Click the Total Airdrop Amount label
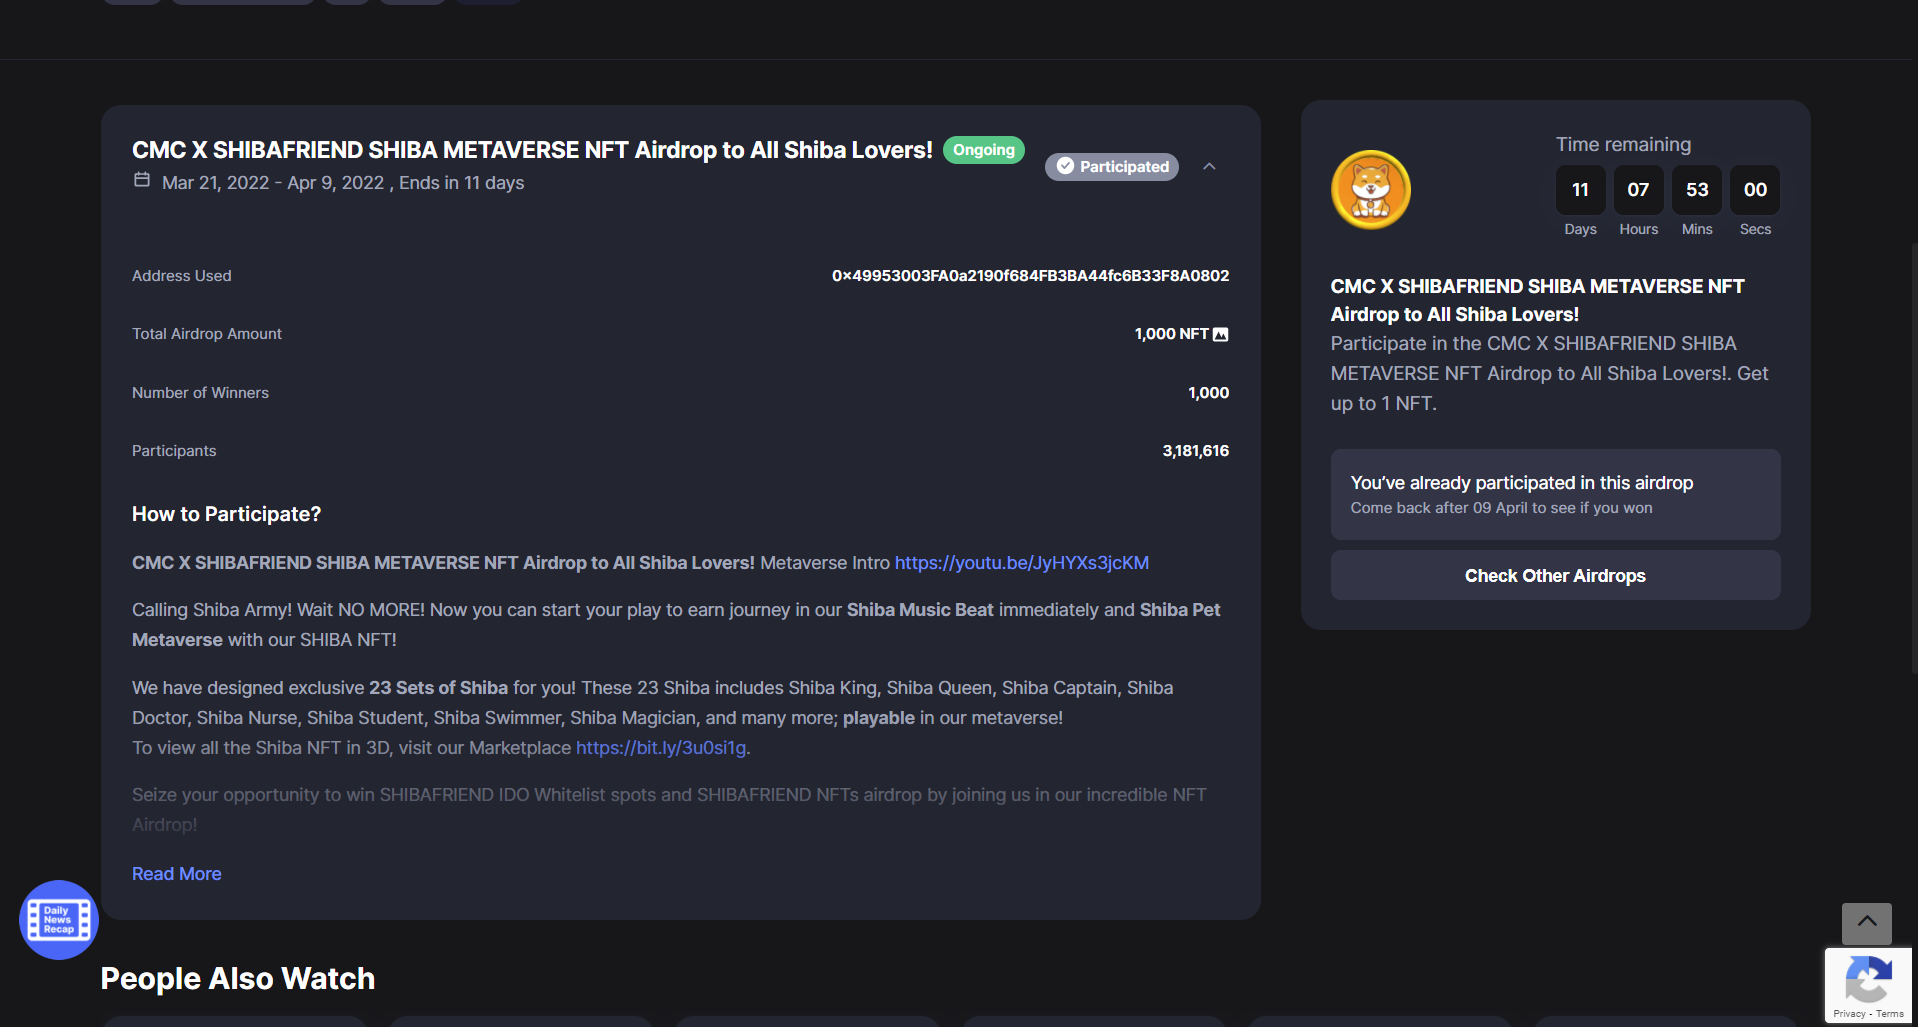 207,334
